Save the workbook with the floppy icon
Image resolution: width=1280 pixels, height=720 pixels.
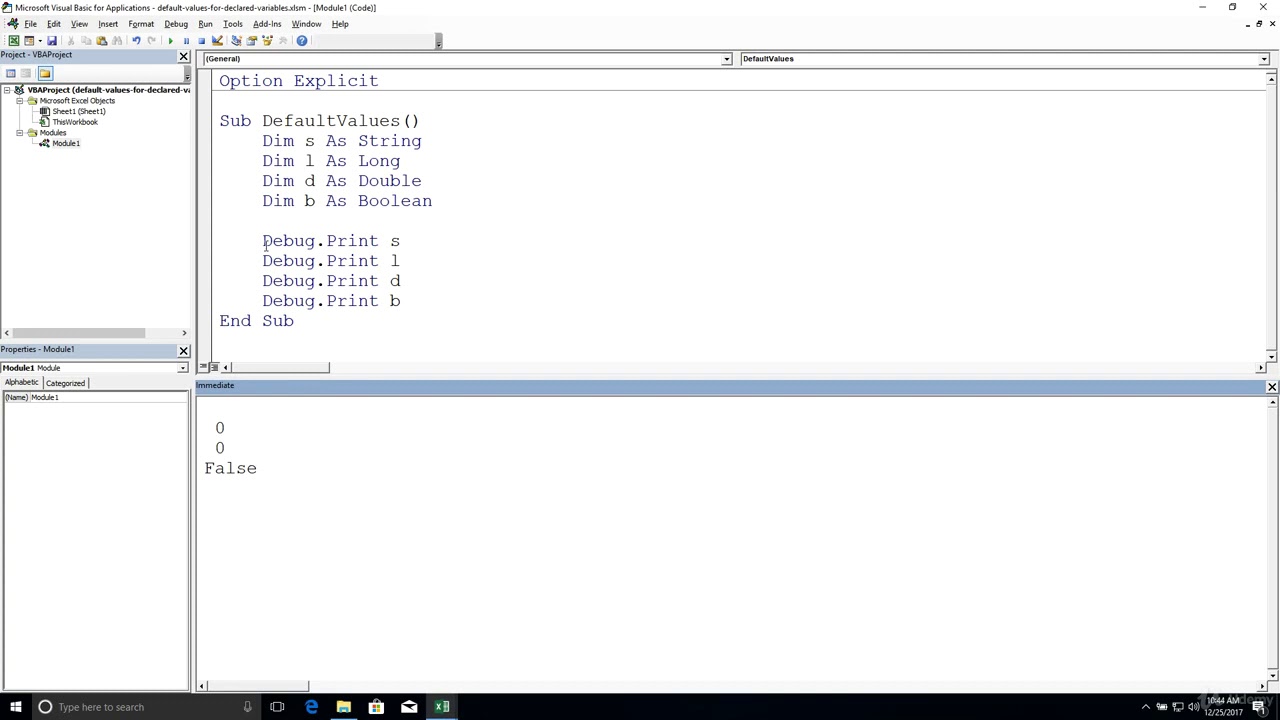point(52,41)
